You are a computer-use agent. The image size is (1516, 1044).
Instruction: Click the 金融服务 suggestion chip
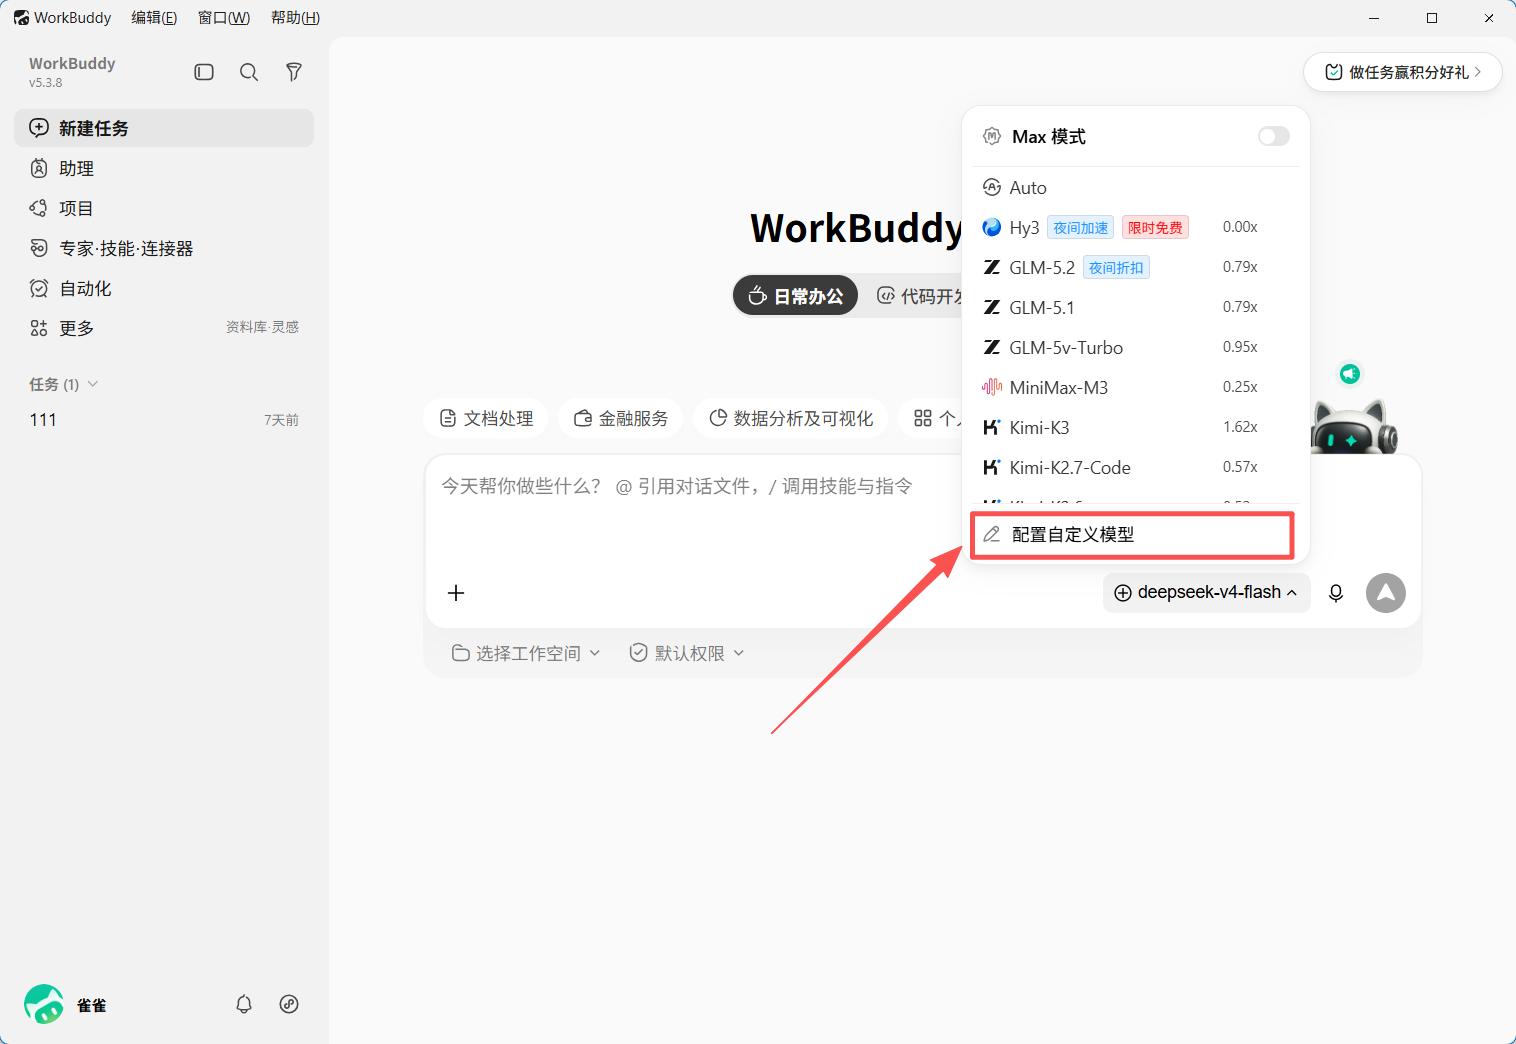click(x=621, y=418)
